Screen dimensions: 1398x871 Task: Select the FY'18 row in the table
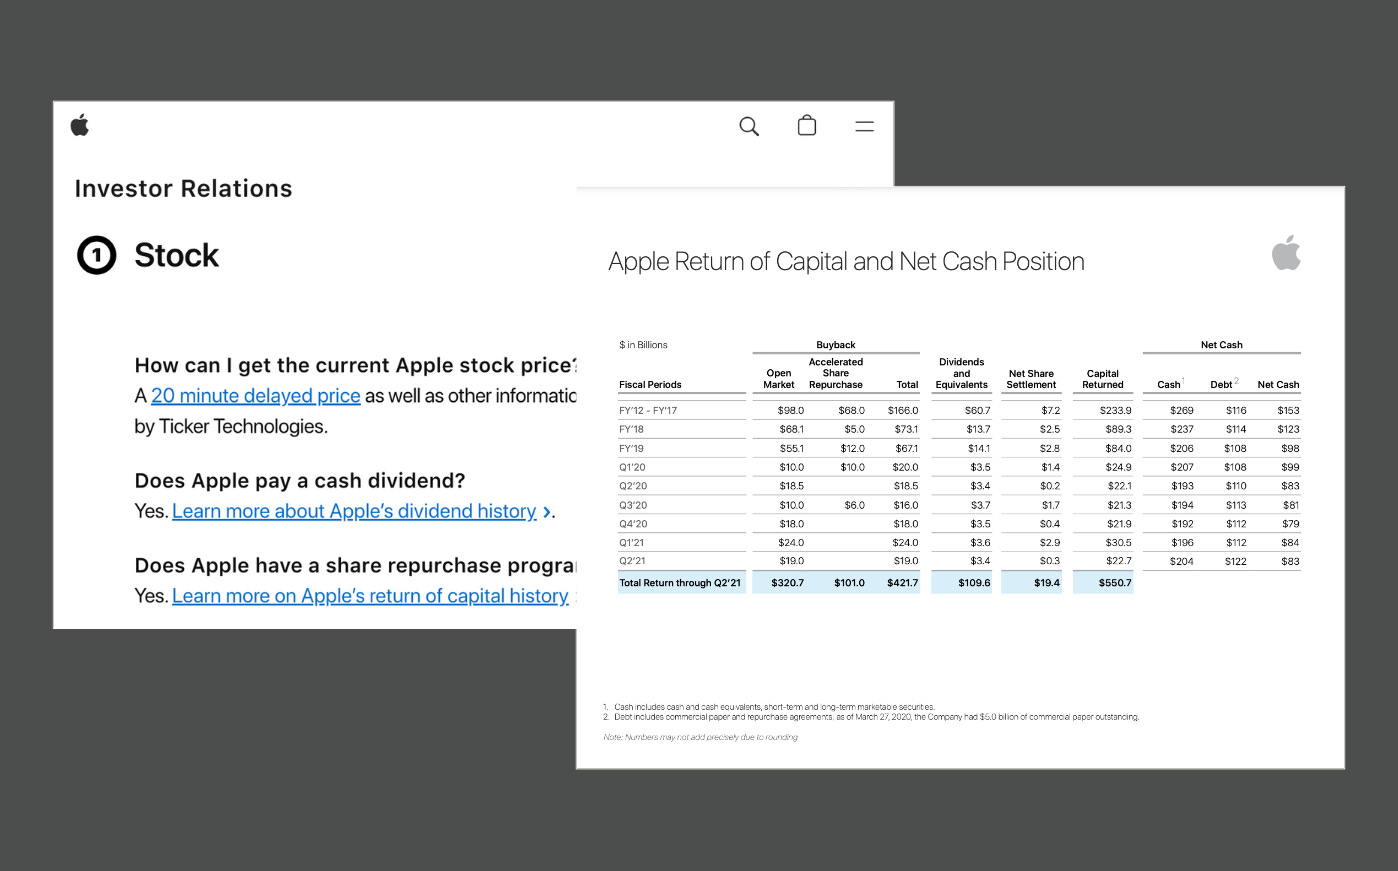click(632, 429)
